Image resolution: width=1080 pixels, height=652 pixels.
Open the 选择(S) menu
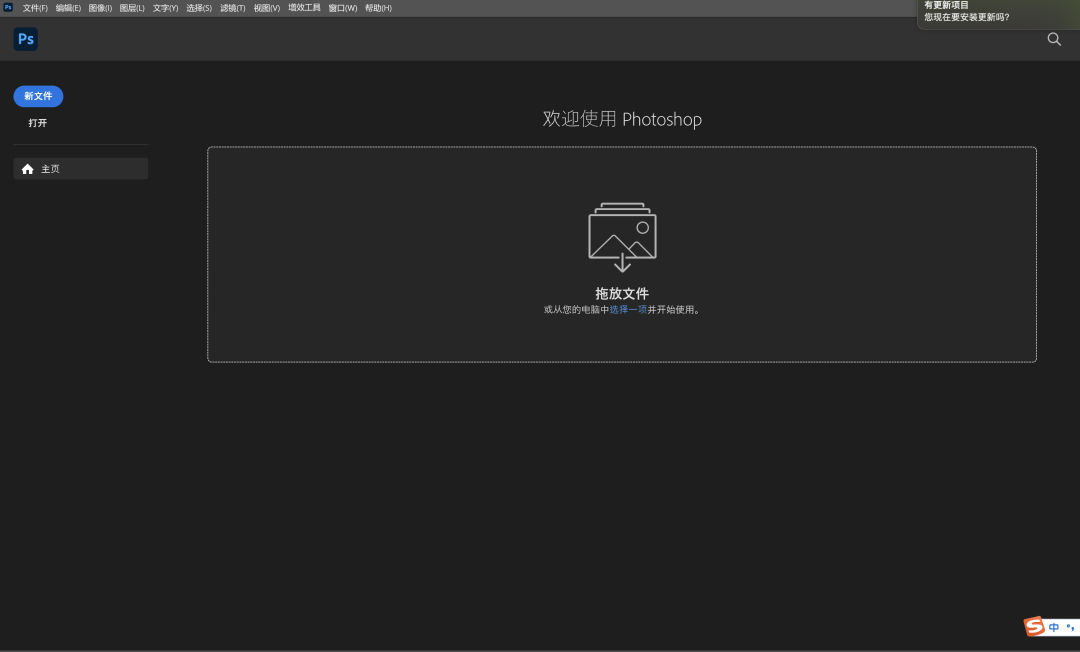pos(199,8)
